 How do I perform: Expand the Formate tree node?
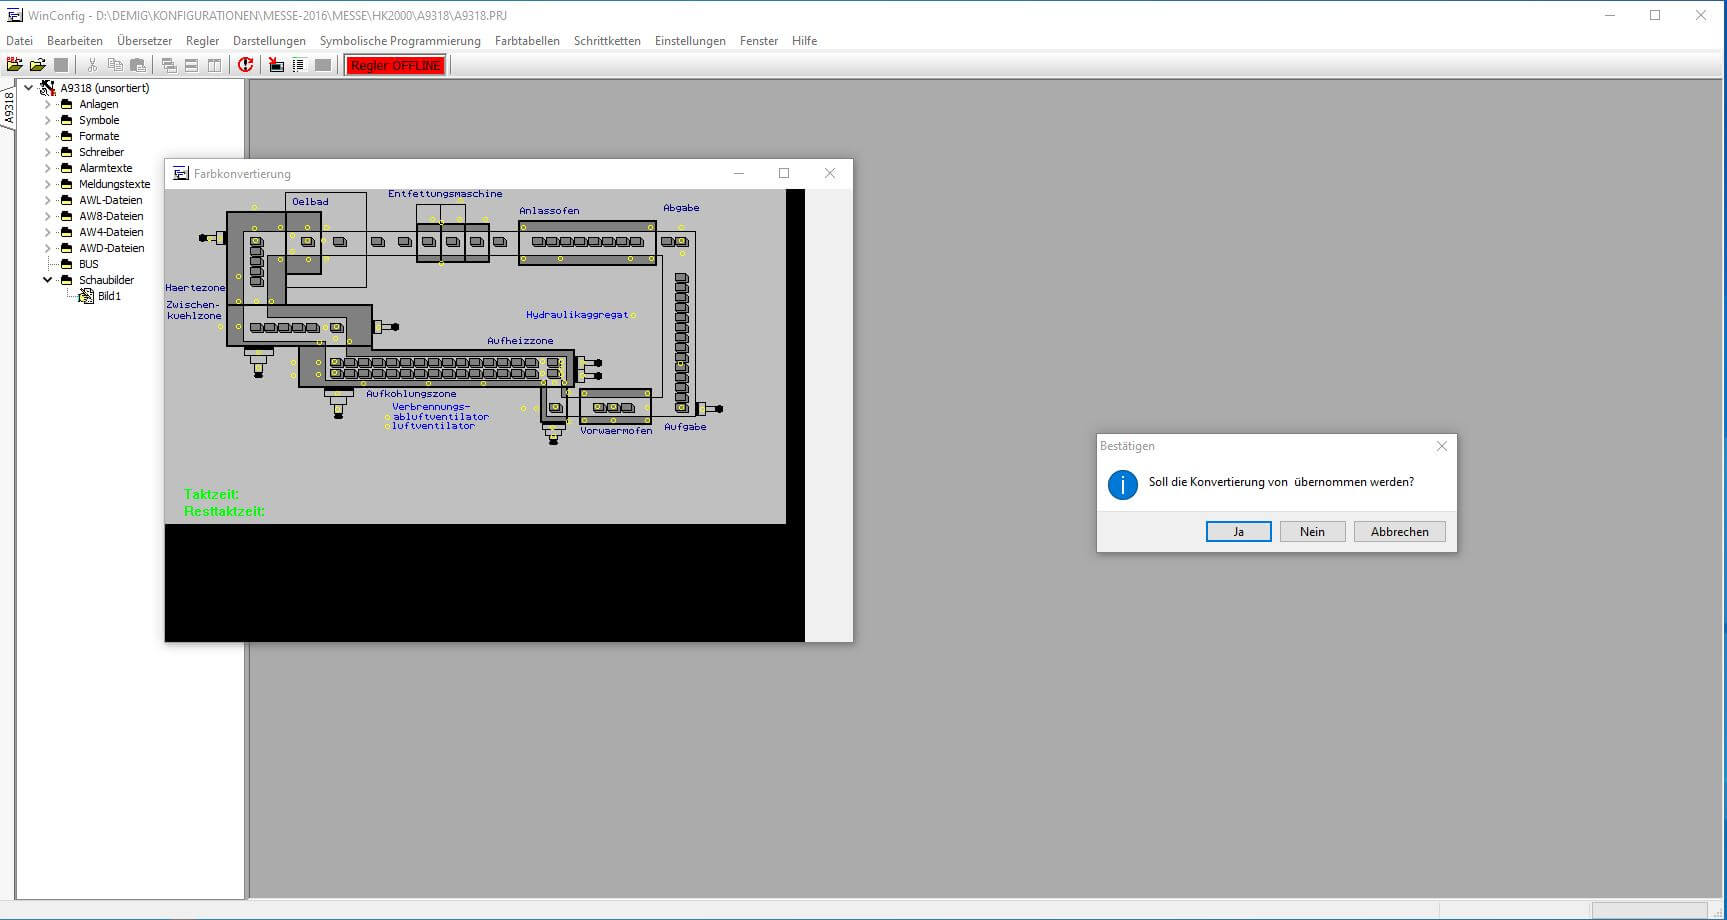click(47, 136)
